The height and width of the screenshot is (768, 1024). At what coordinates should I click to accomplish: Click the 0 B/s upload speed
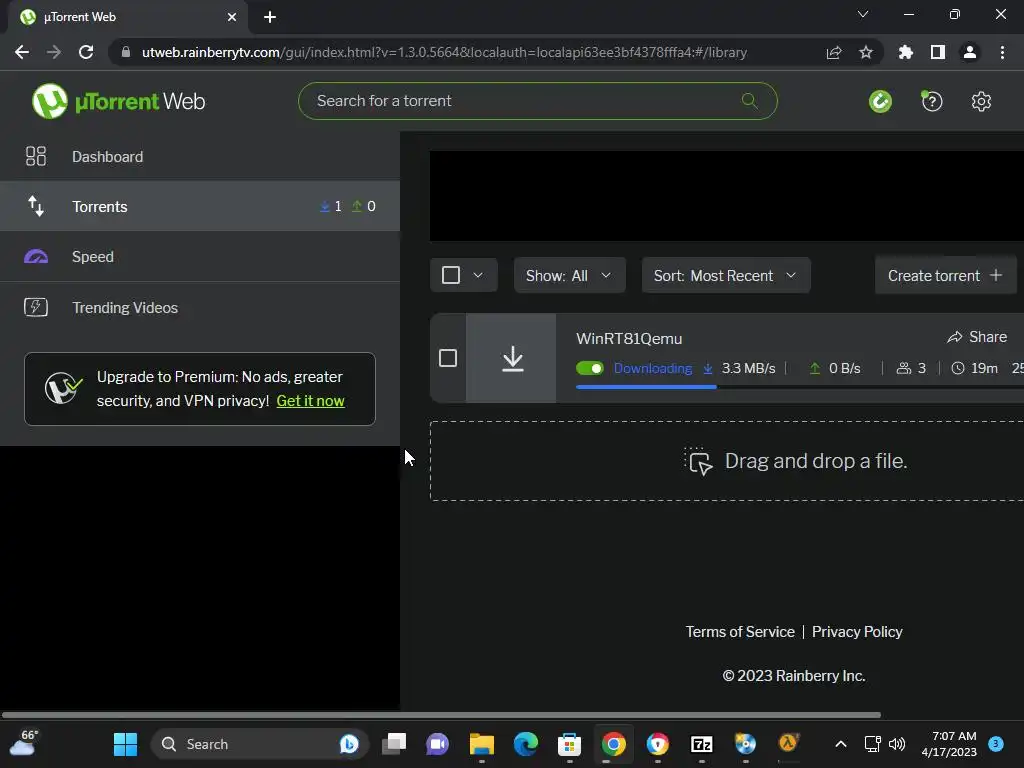(x=844, y=368)
